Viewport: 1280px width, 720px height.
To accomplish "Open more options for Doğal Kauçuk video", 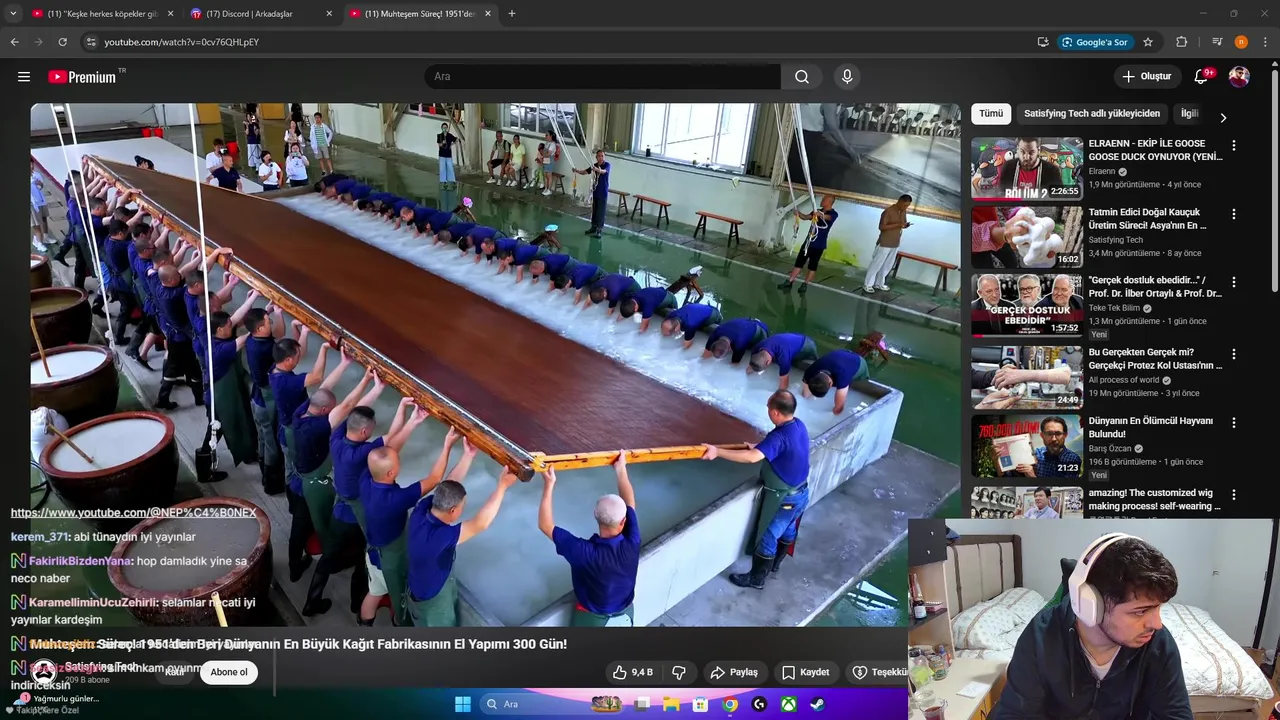I will point(1233,214).
